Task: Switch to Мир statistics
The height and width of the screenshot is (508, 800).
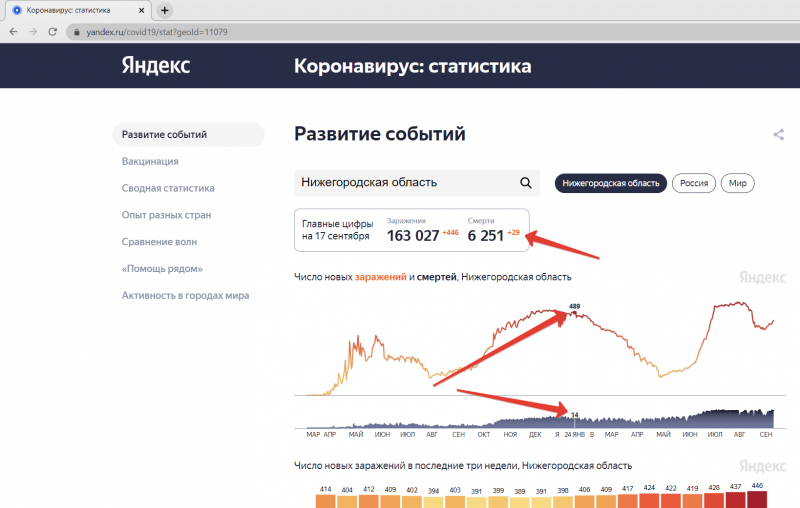Action: pos(737,183)
